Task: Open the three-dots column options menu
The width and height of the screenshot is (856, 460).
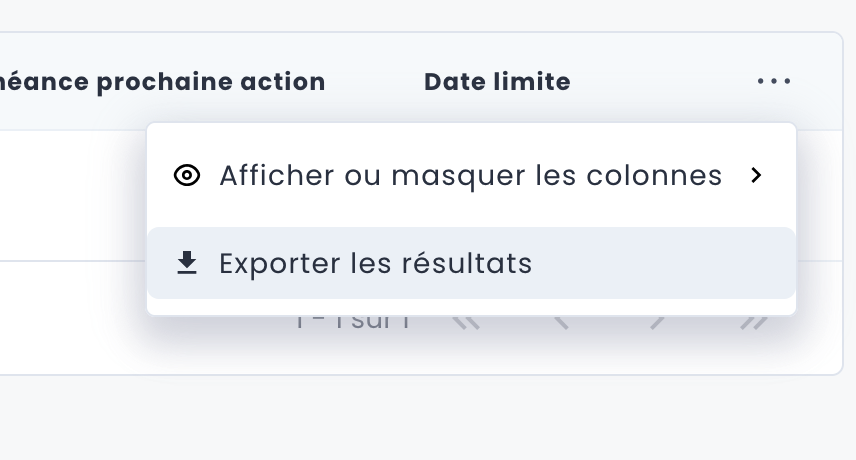Action: pyautogui.click(x=774, y=81)
